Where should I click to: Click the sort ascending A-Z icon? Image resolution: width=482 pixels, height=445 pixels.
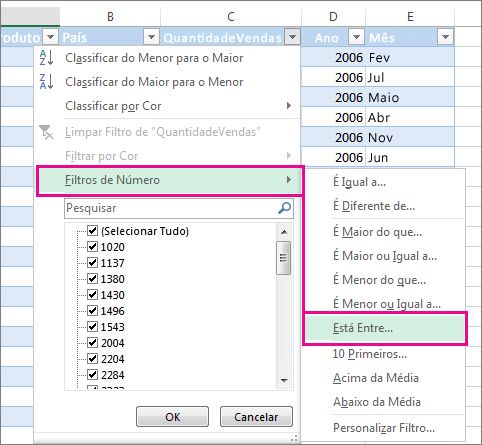click(x=46, y=57)
